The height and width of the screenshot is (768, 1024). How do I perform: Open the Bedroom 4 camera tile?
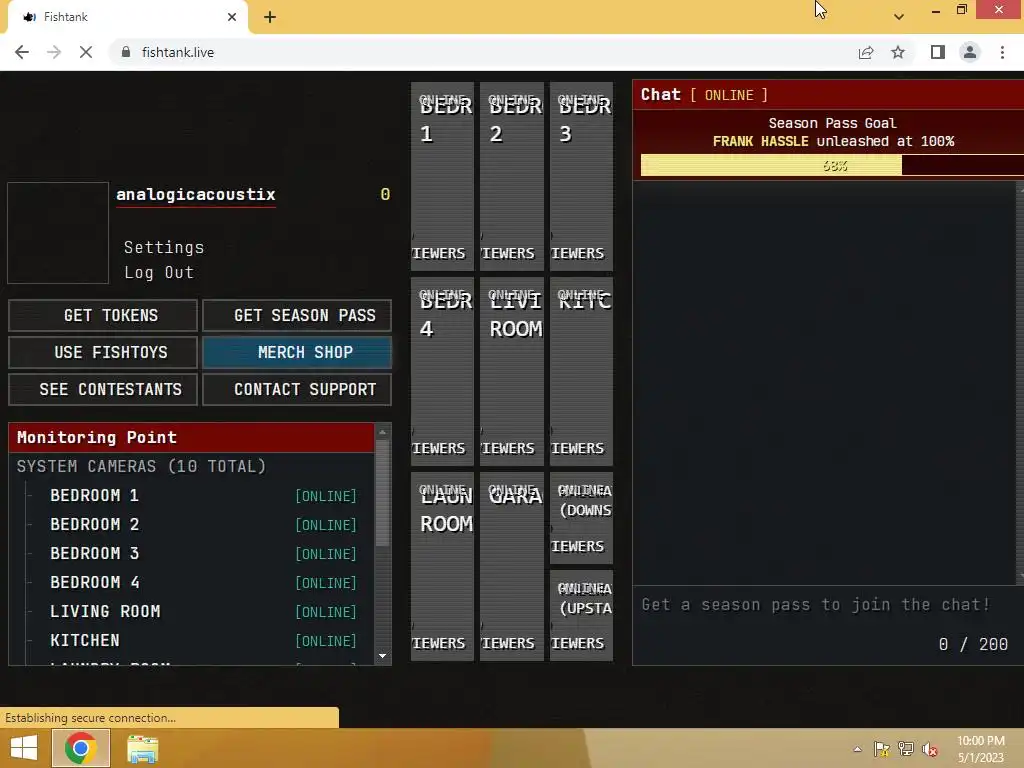tap(442, 372)
